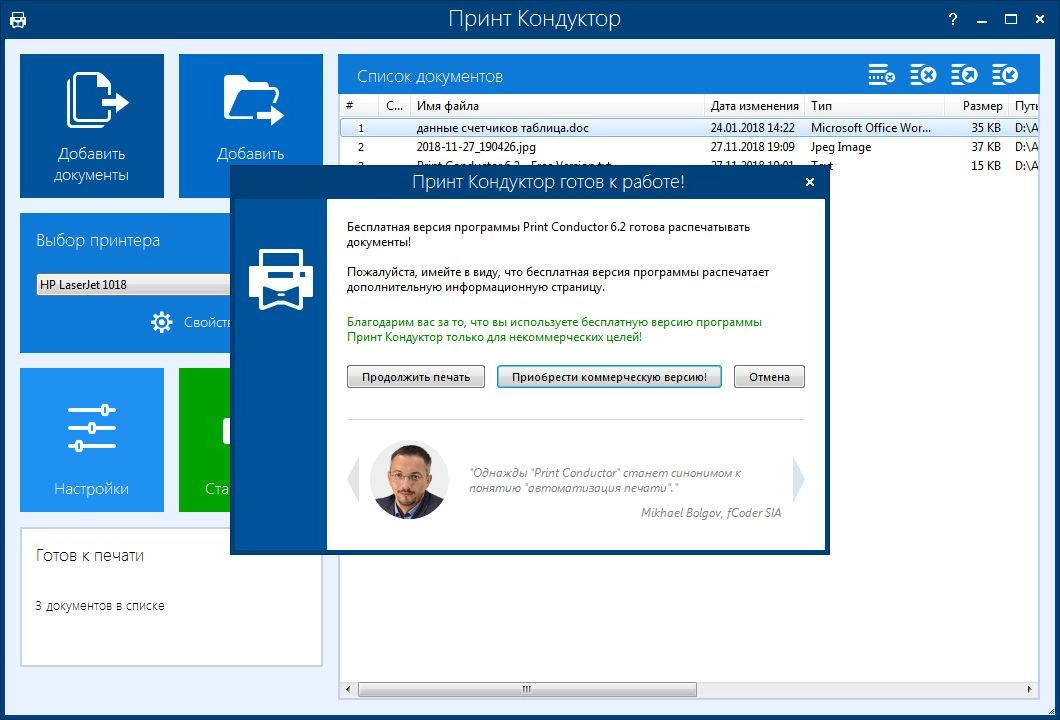Sort by 'Дата изменения' column header

754,105
